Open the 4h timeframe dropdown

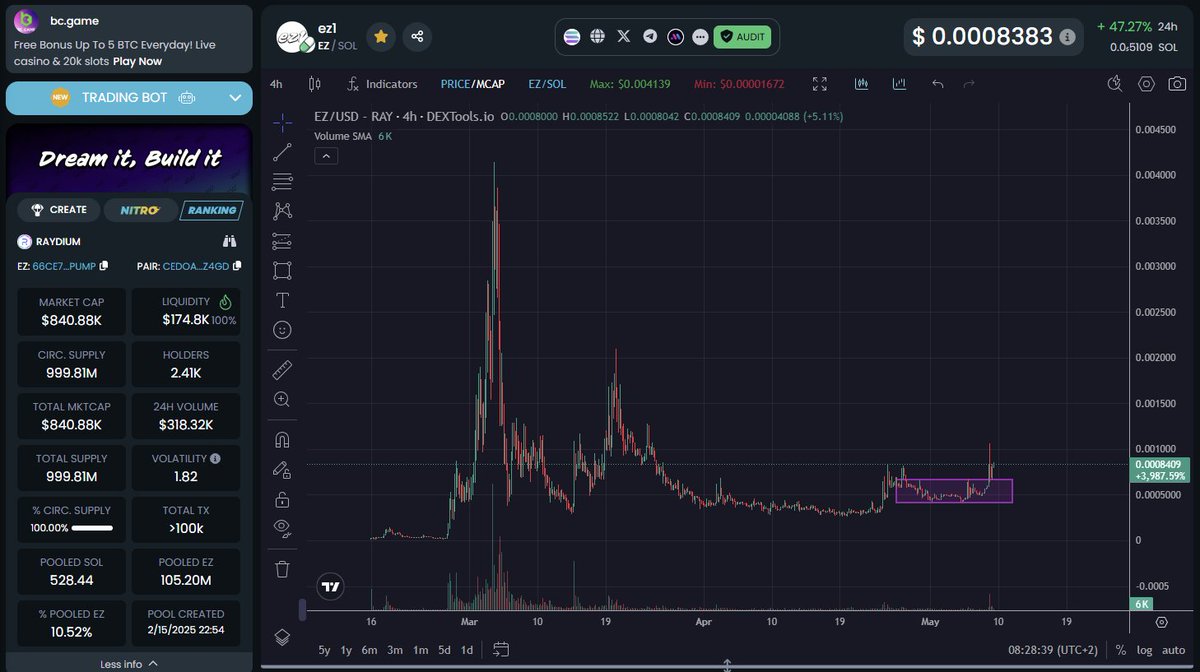276,84
